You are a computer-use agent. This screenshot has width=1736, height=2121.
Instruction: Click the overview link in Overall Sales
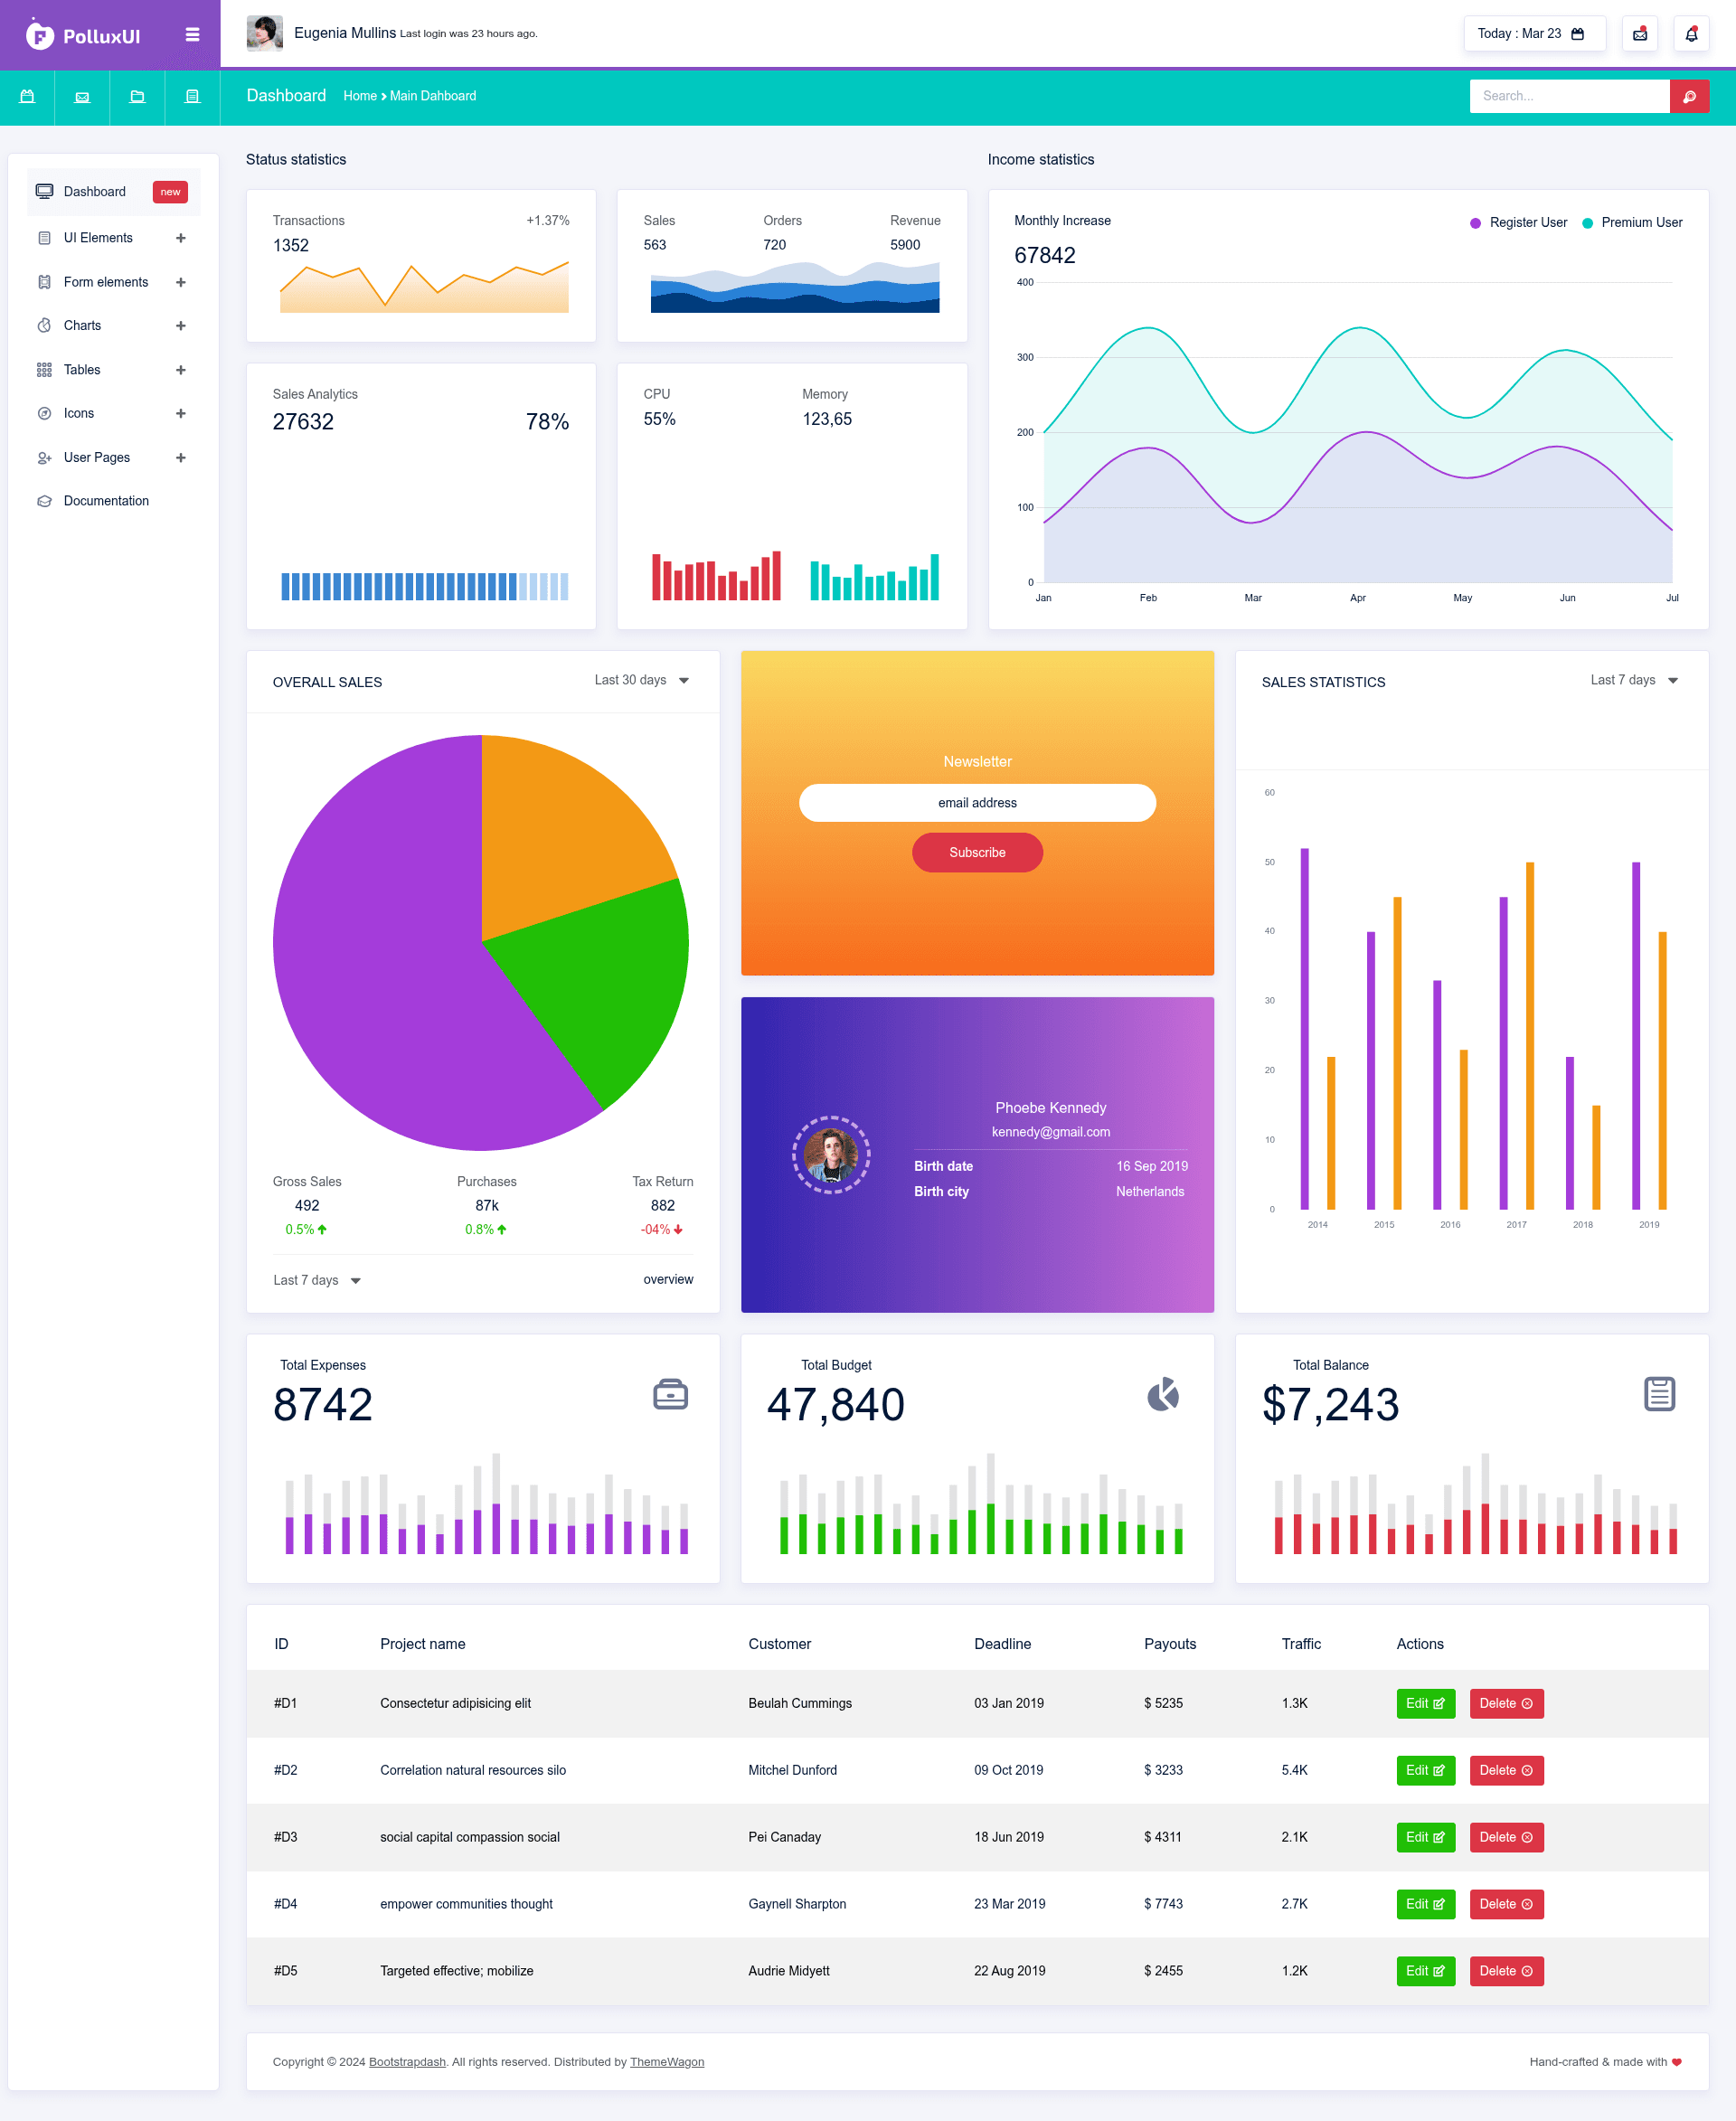point(668,1279)
